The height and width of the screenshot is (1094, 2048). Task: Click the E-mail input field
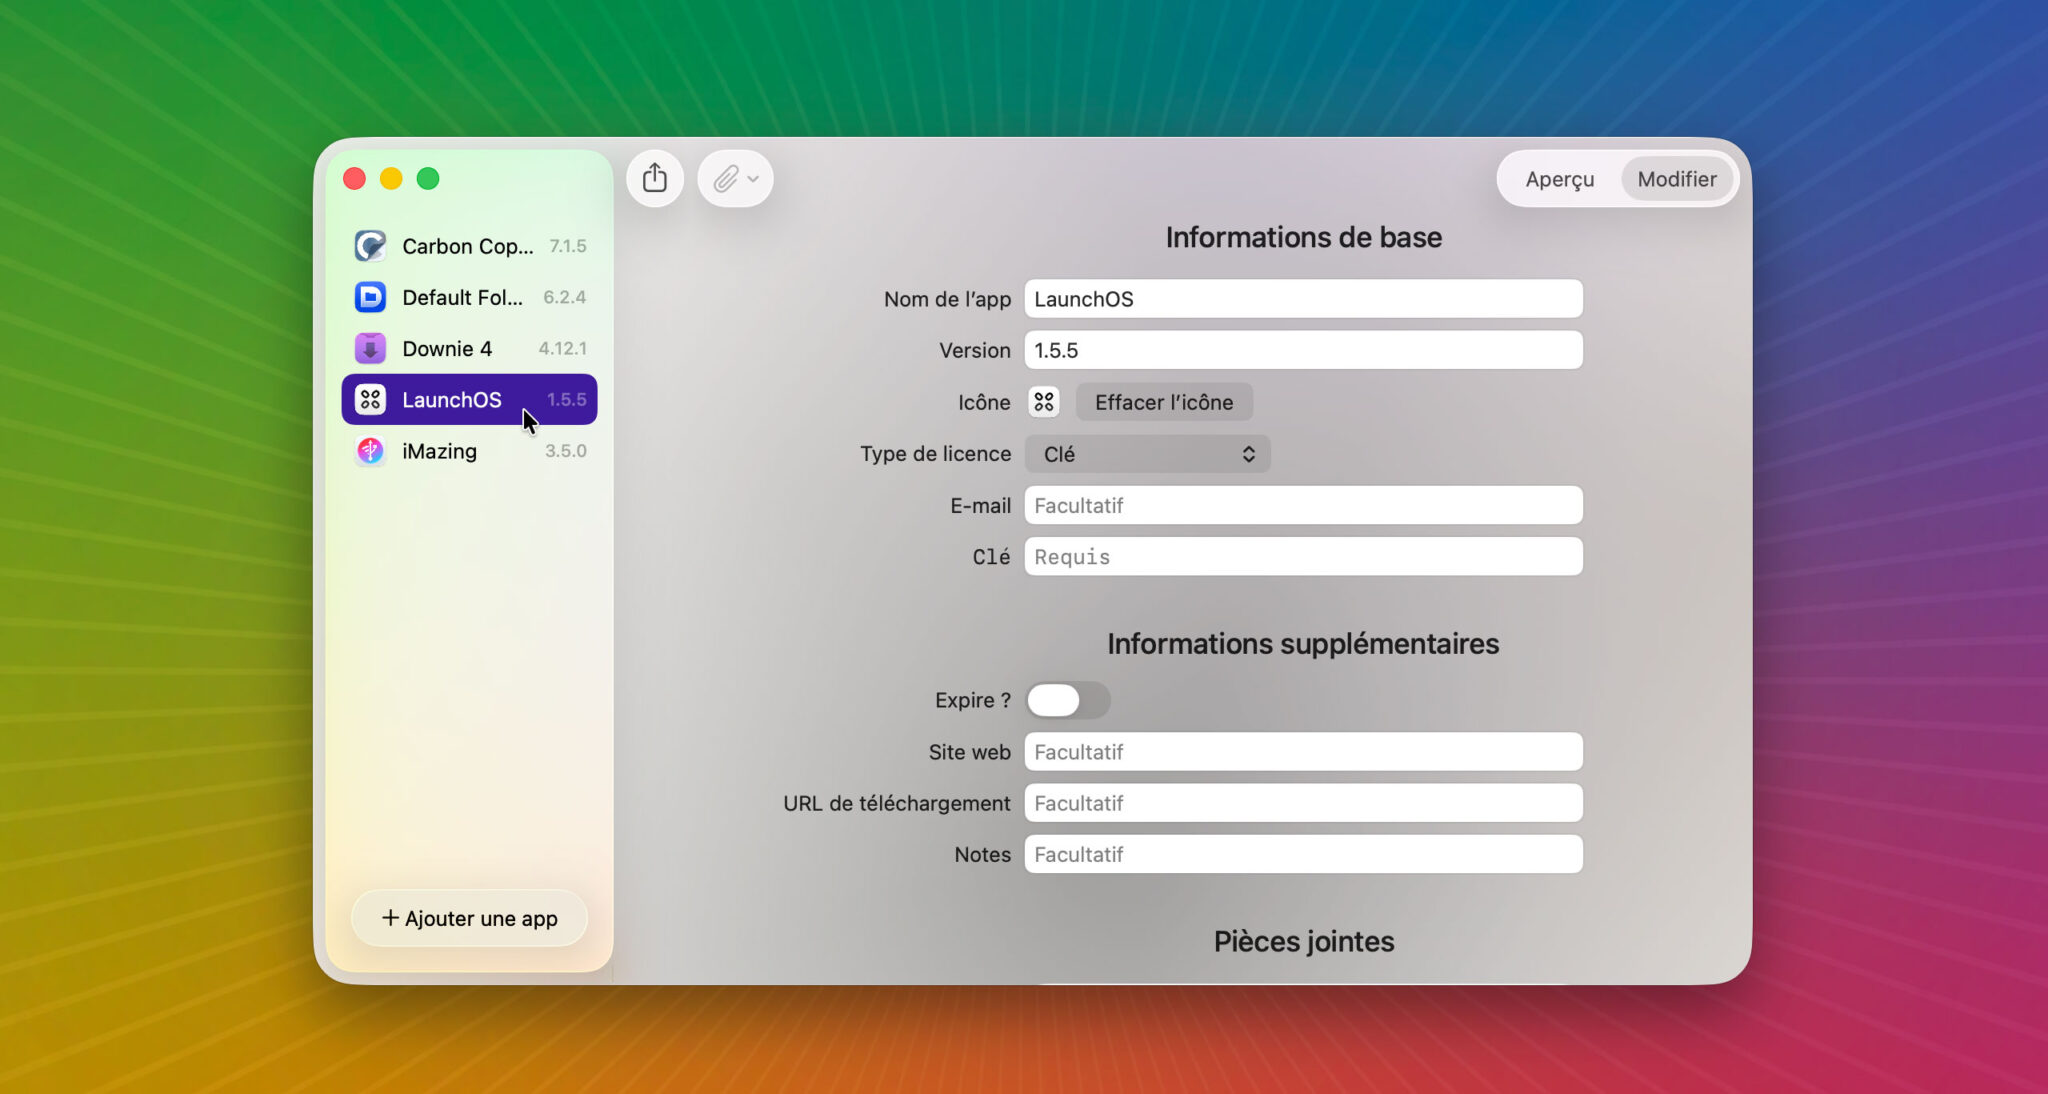pos(1303,505)
